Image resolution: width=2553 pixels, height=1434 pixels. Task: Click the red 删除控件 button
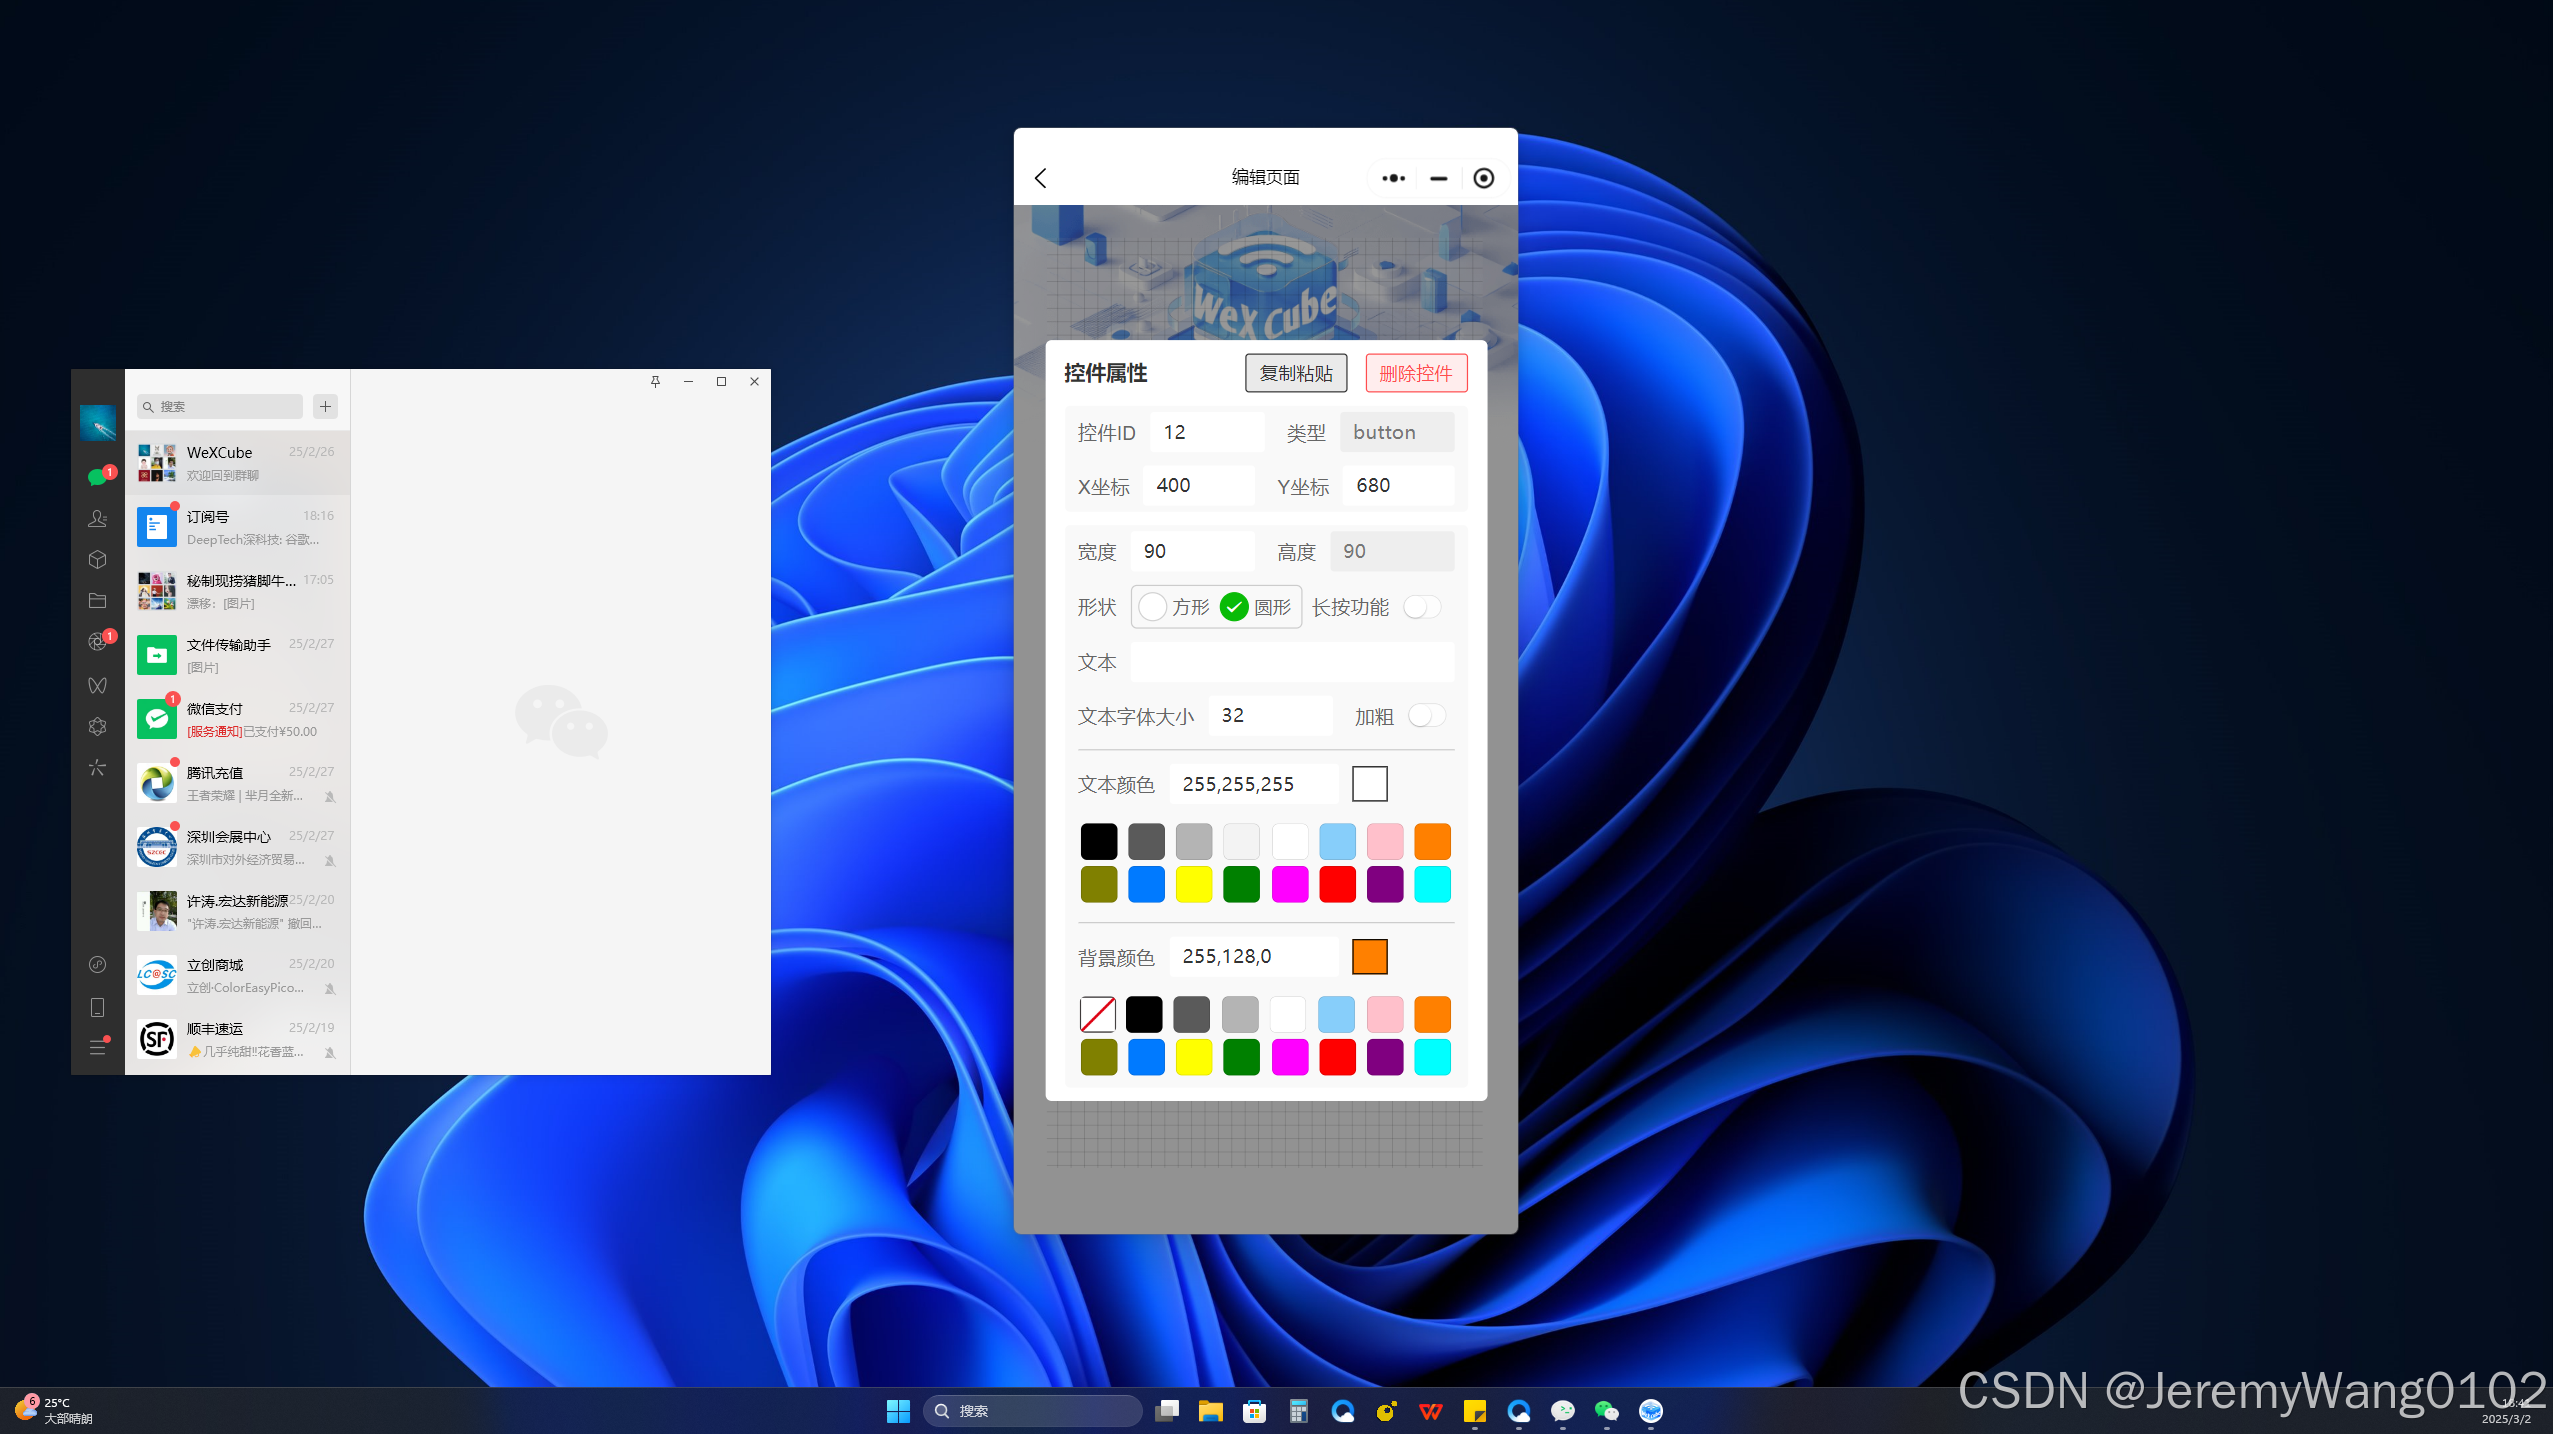pyautogui.click(x=1415, y=373)
